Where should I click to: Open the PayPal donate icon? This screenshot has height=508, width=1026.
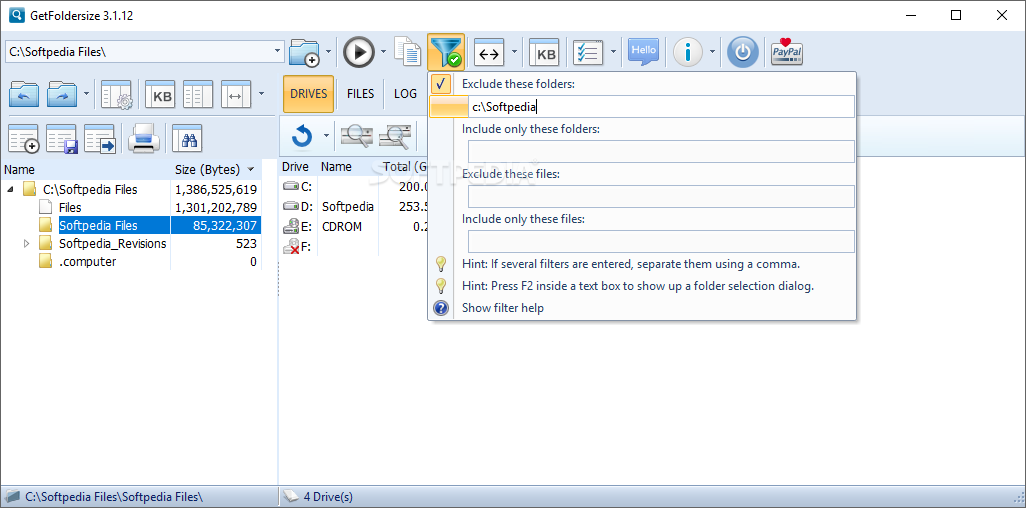pos(787,52)
